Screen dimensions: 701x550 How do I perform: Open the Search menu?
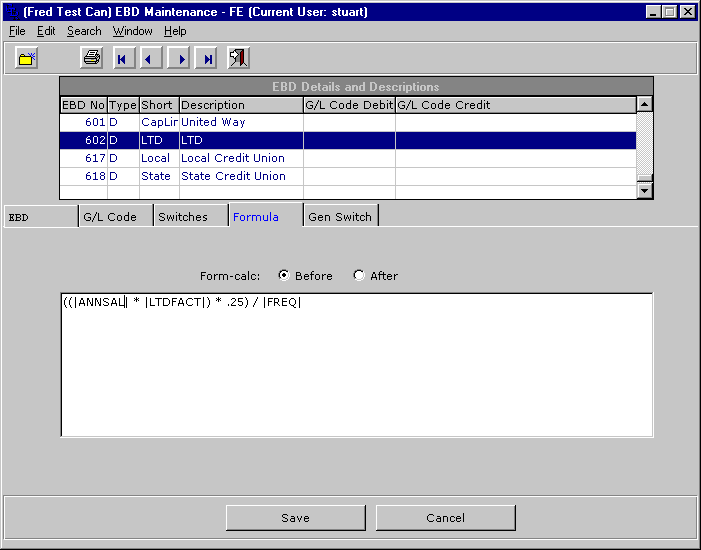coord(84,31)
